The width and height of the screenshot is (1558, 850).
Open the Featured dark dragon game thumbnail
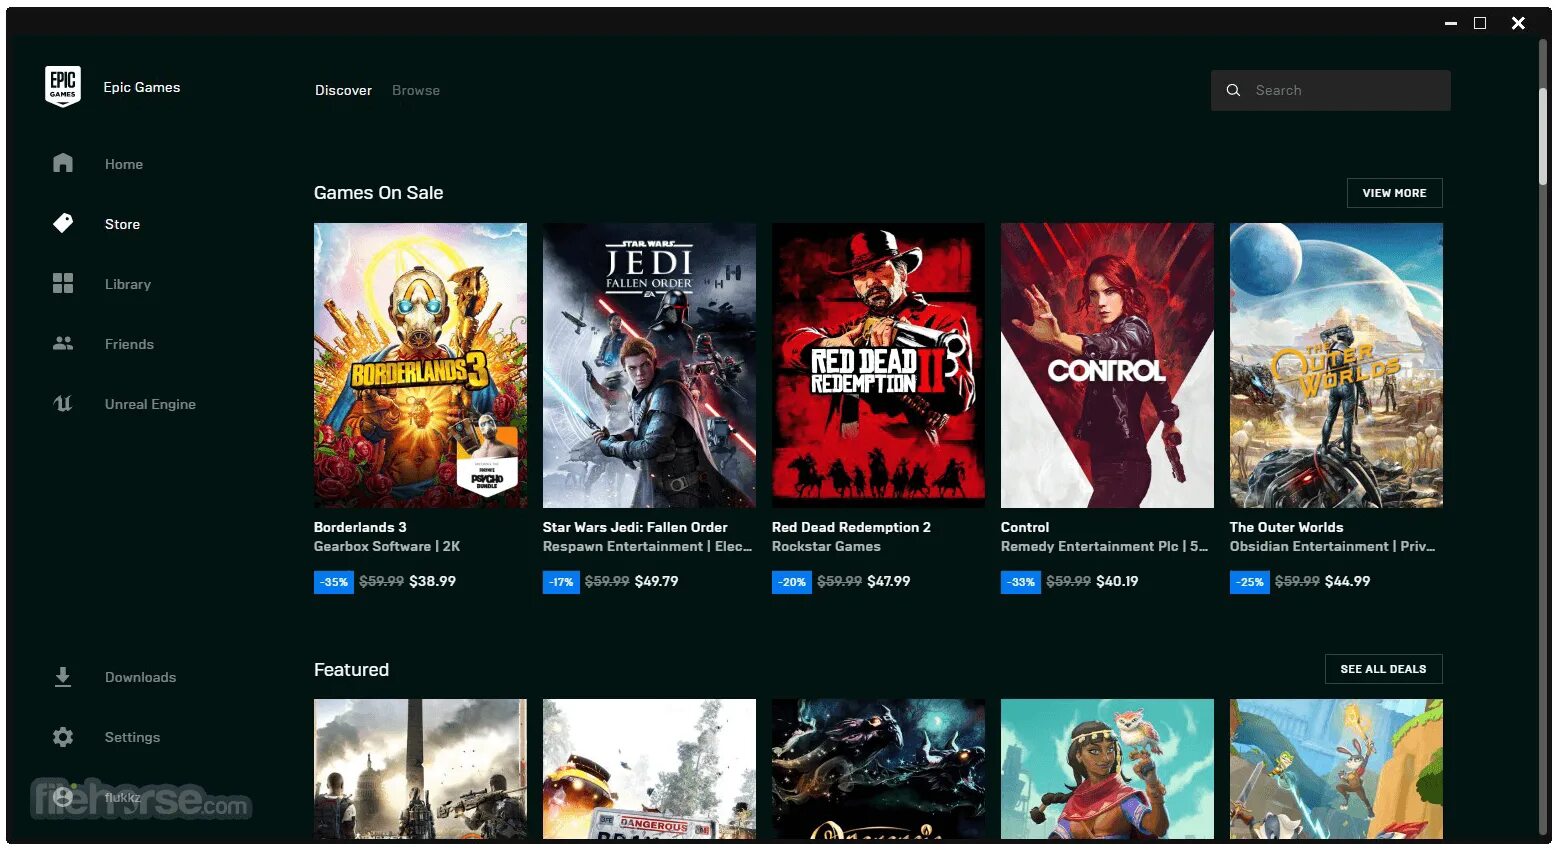pos(878,768)
